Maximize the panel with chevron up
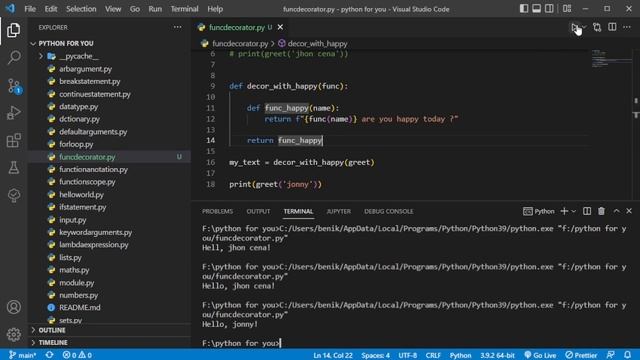 click(x=616, y=211)
